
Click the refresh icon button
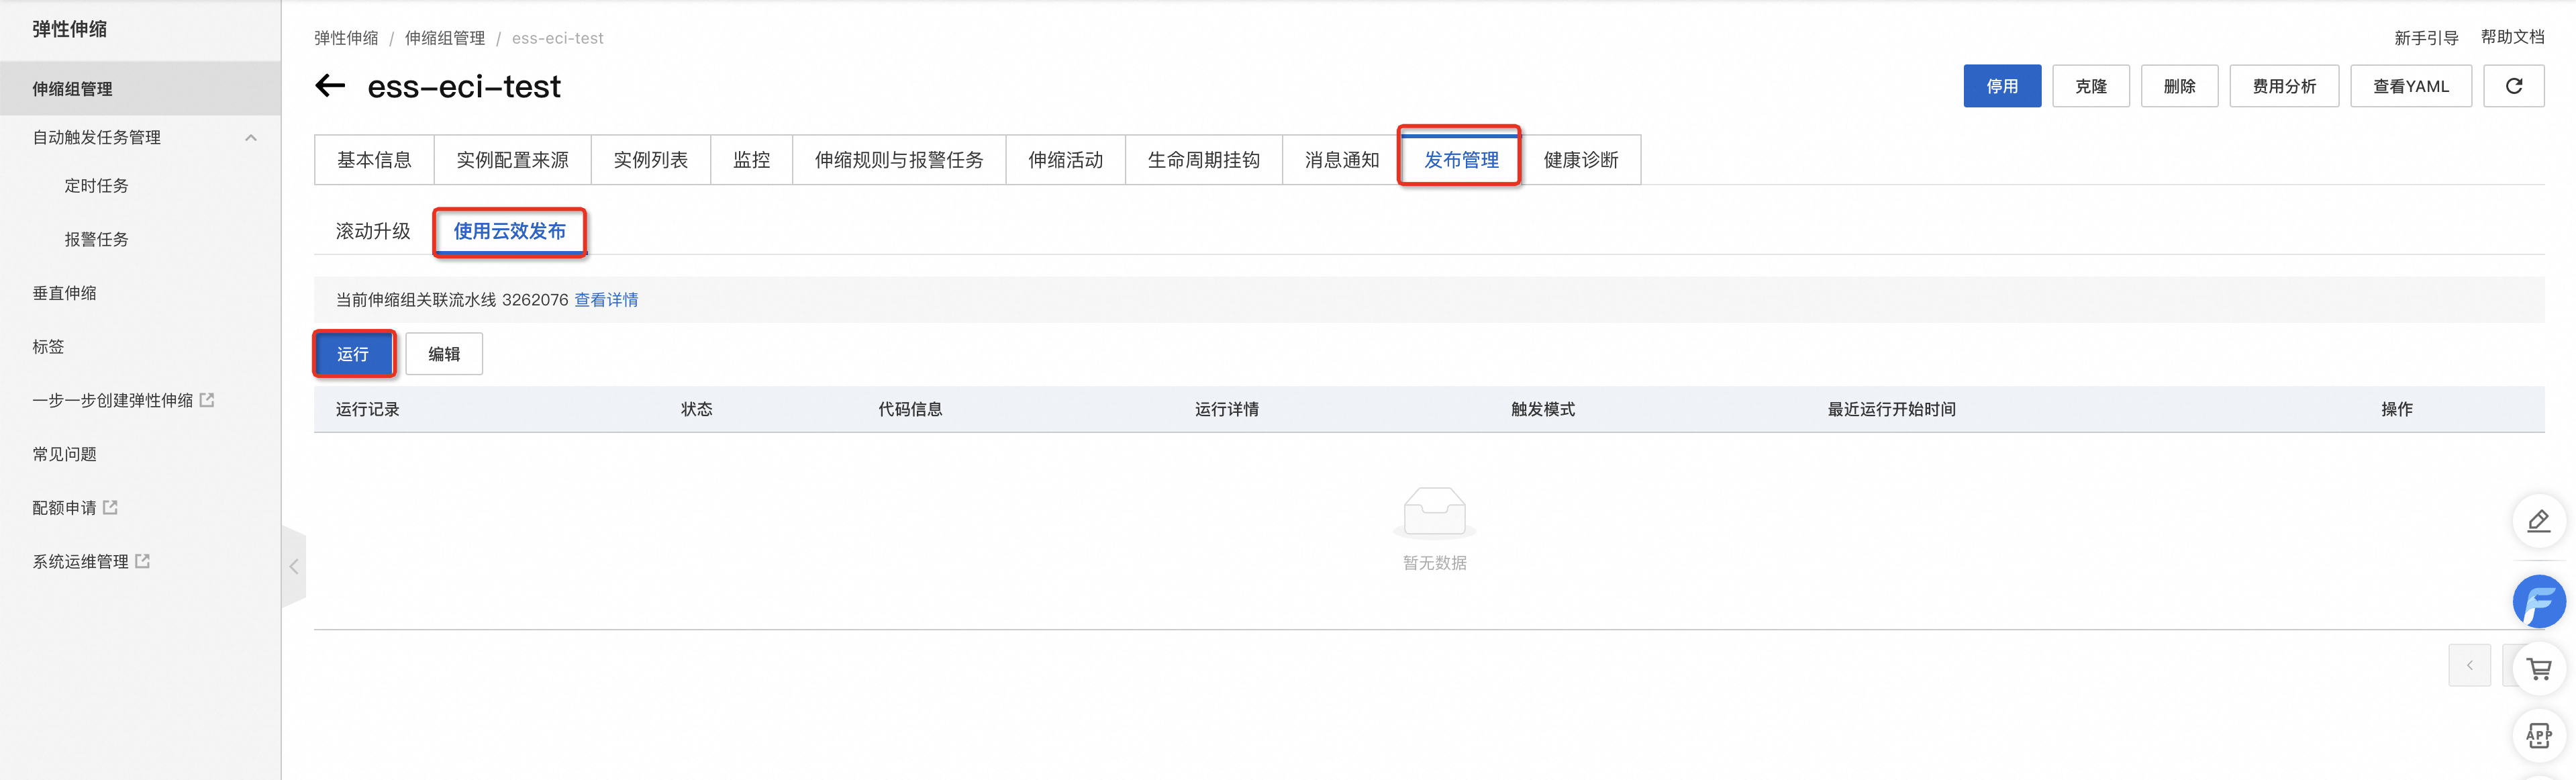pos(2513,86)
